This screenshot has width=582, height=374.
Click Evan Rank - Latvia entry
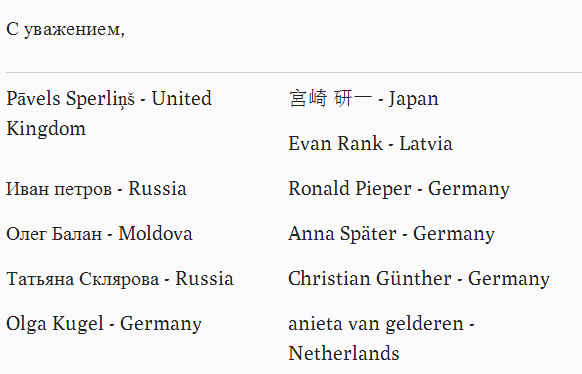(370, 144)
